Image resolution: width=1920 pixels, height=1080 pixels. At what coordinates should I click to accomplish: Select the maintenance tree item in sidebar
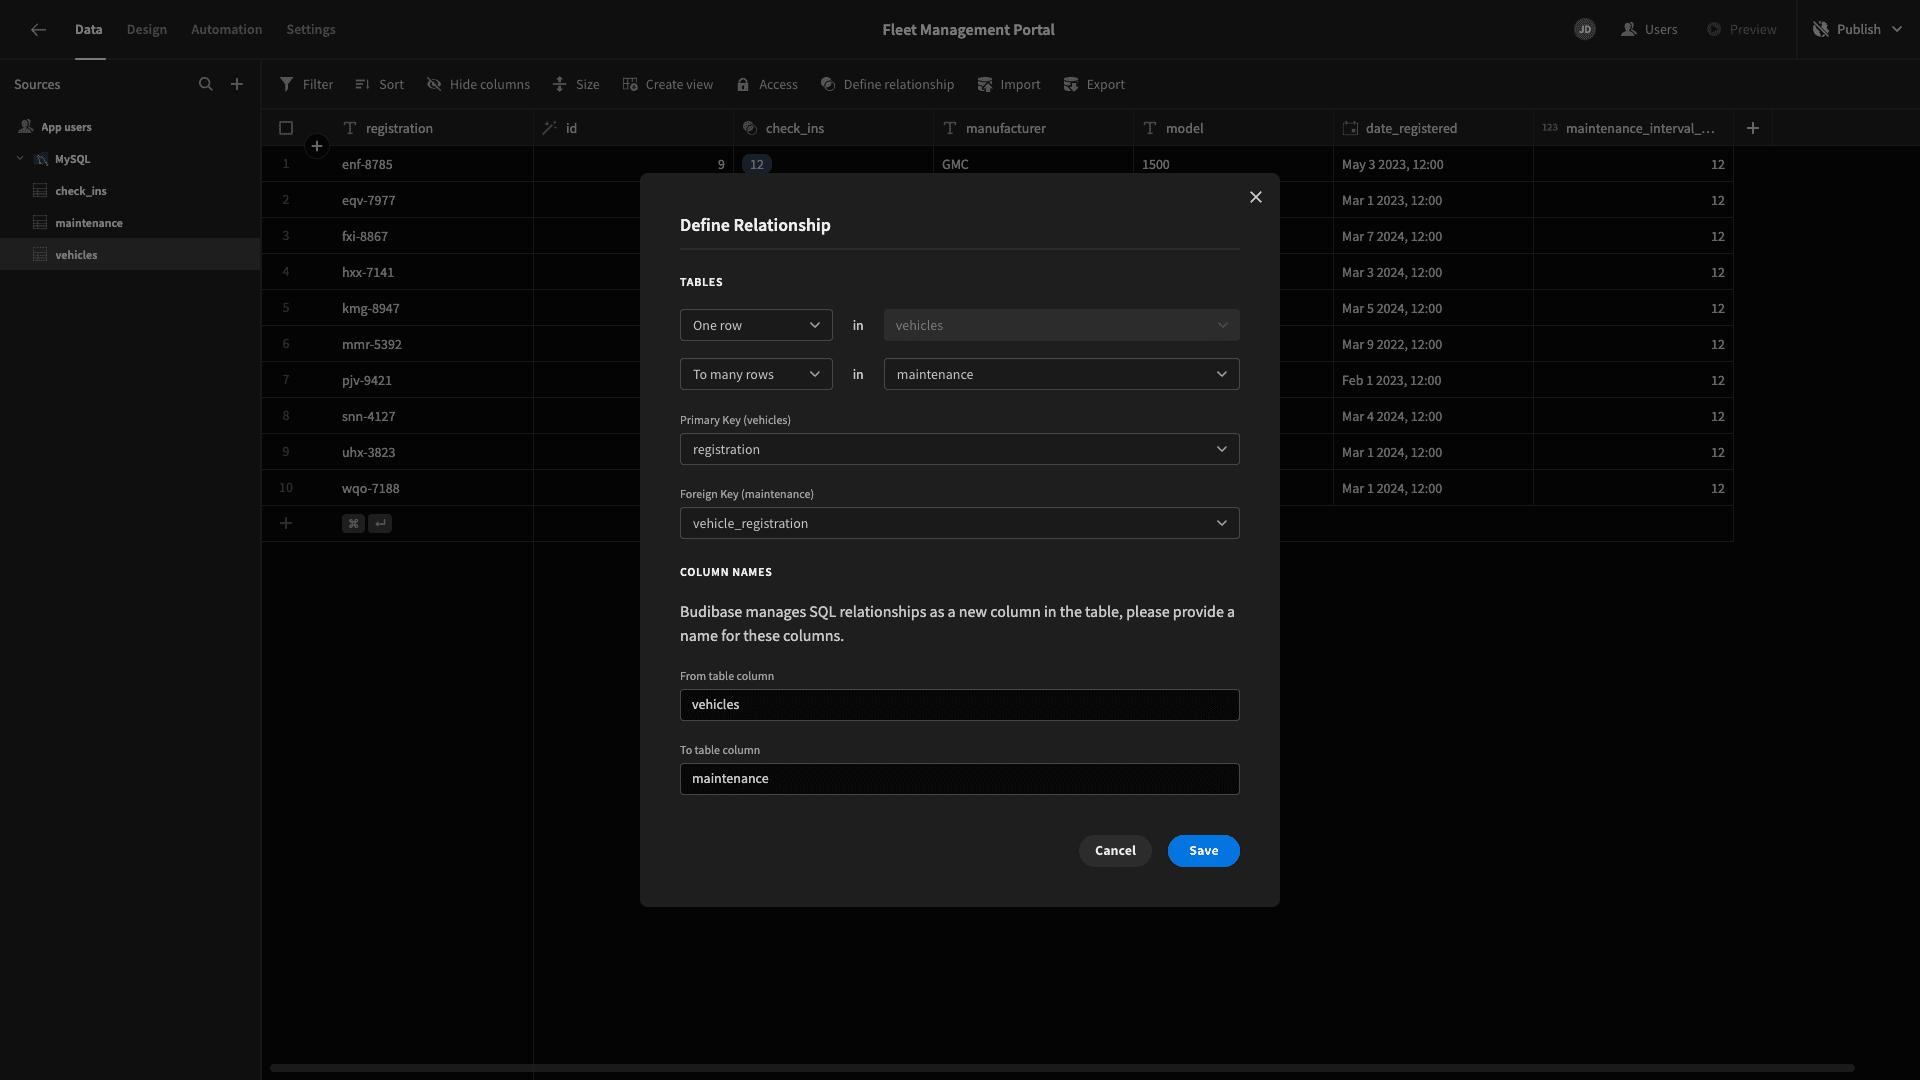click(x=88, y=222)
